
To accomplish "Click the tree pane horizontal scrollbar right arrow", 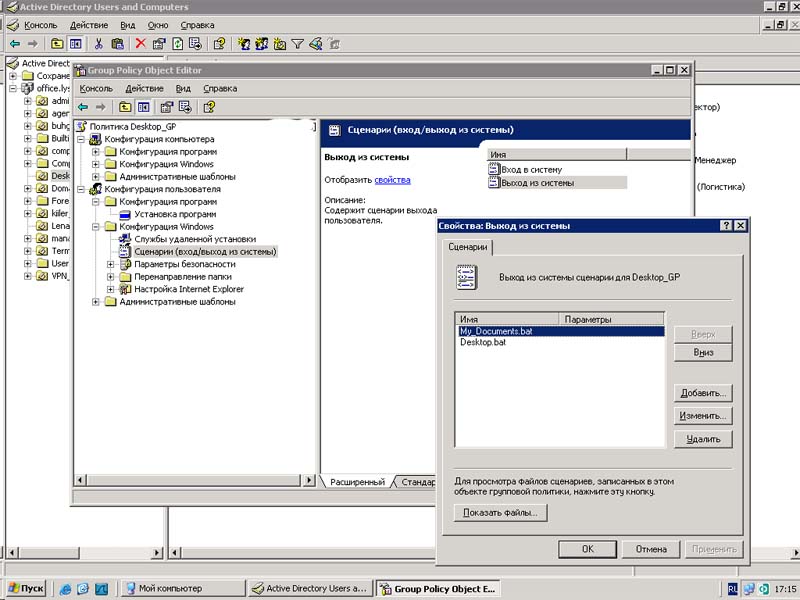I will (x=309, y=480).
